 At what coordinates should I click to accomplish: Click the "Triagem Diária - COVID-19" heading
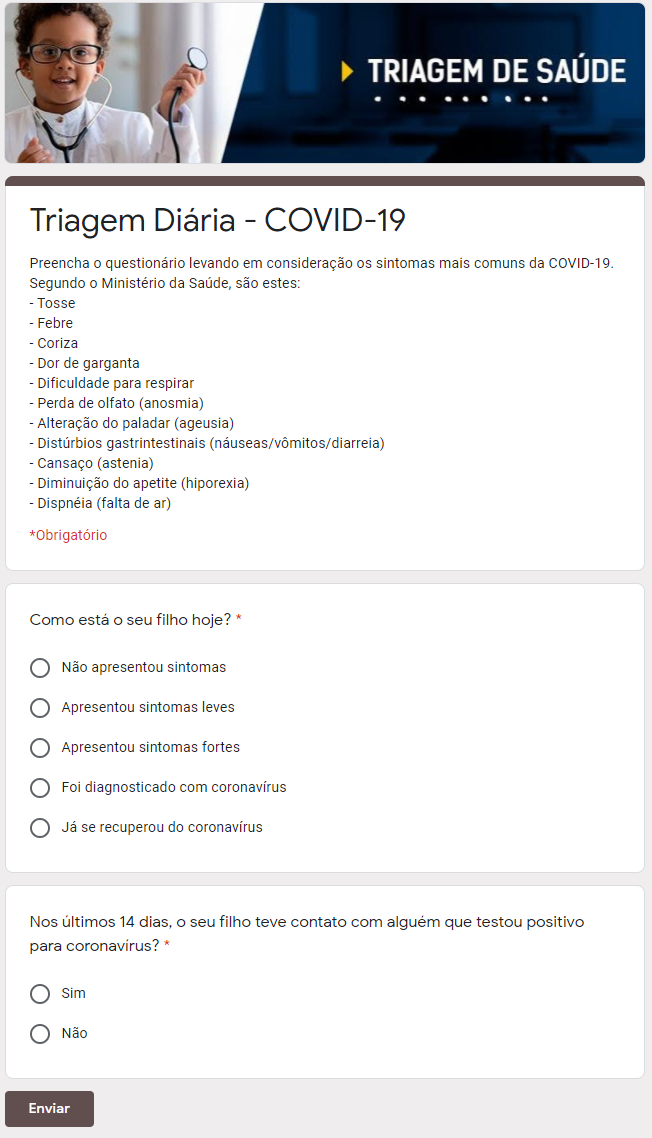(x=218, y=220)
